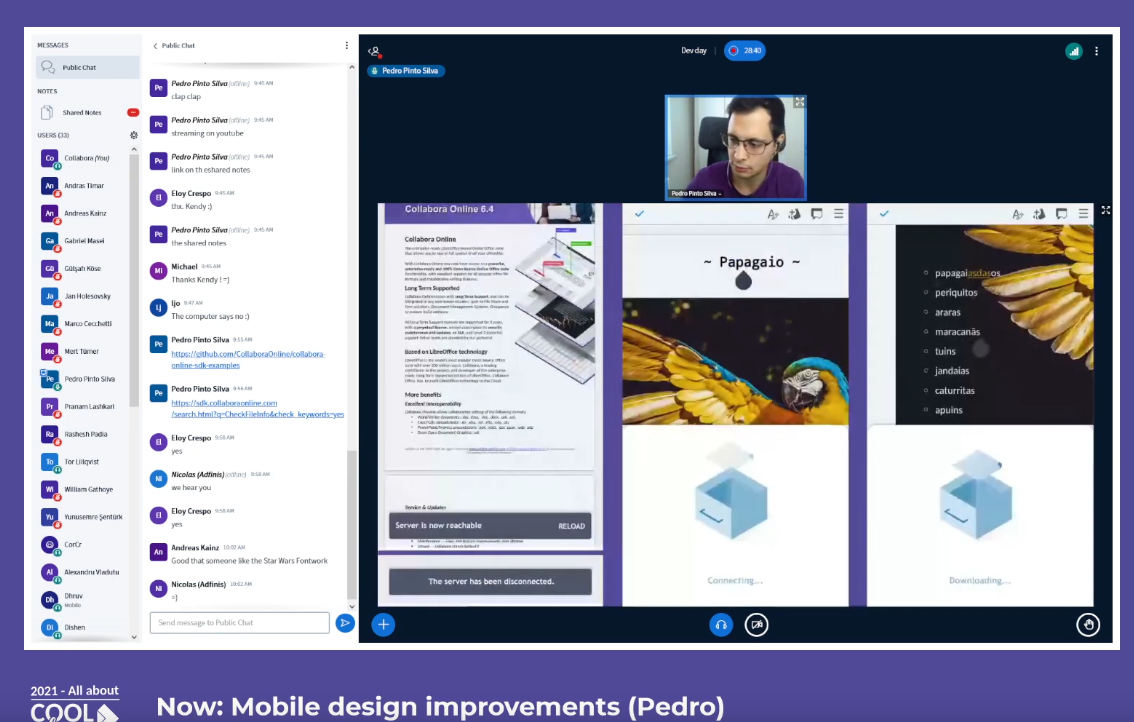Select user Collabora (You) in list
Screen dimensions: 1134x722
[x=83, y=158]
